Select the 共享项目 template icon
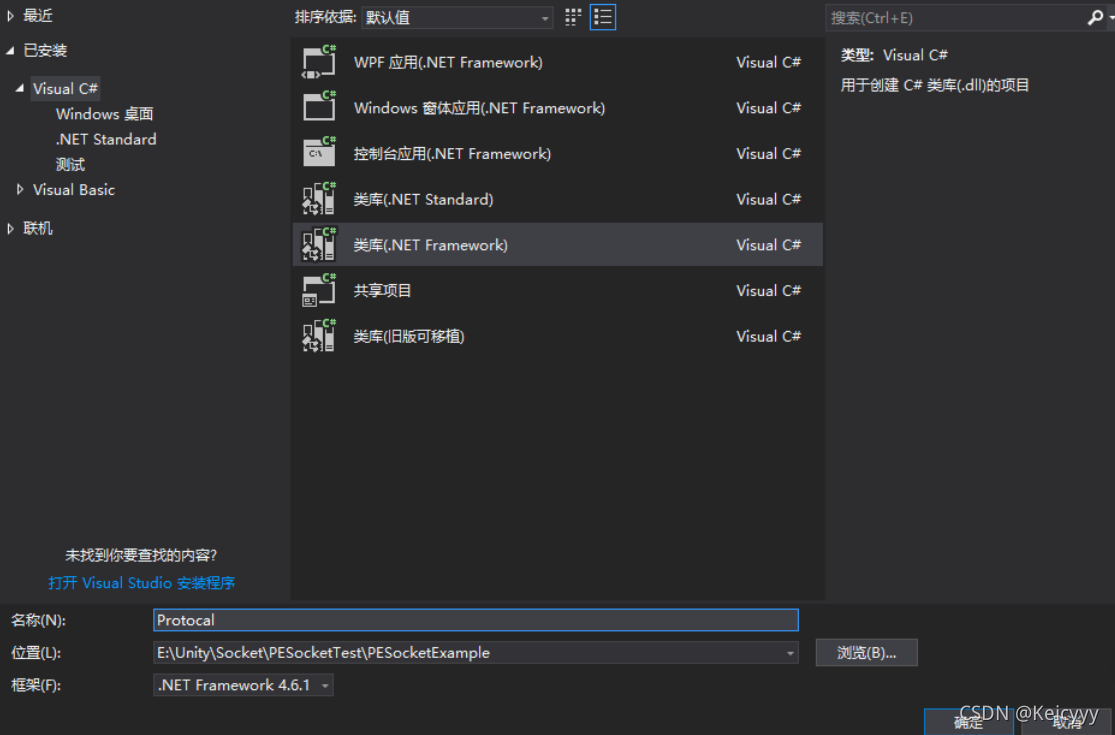 pos(317,290)
